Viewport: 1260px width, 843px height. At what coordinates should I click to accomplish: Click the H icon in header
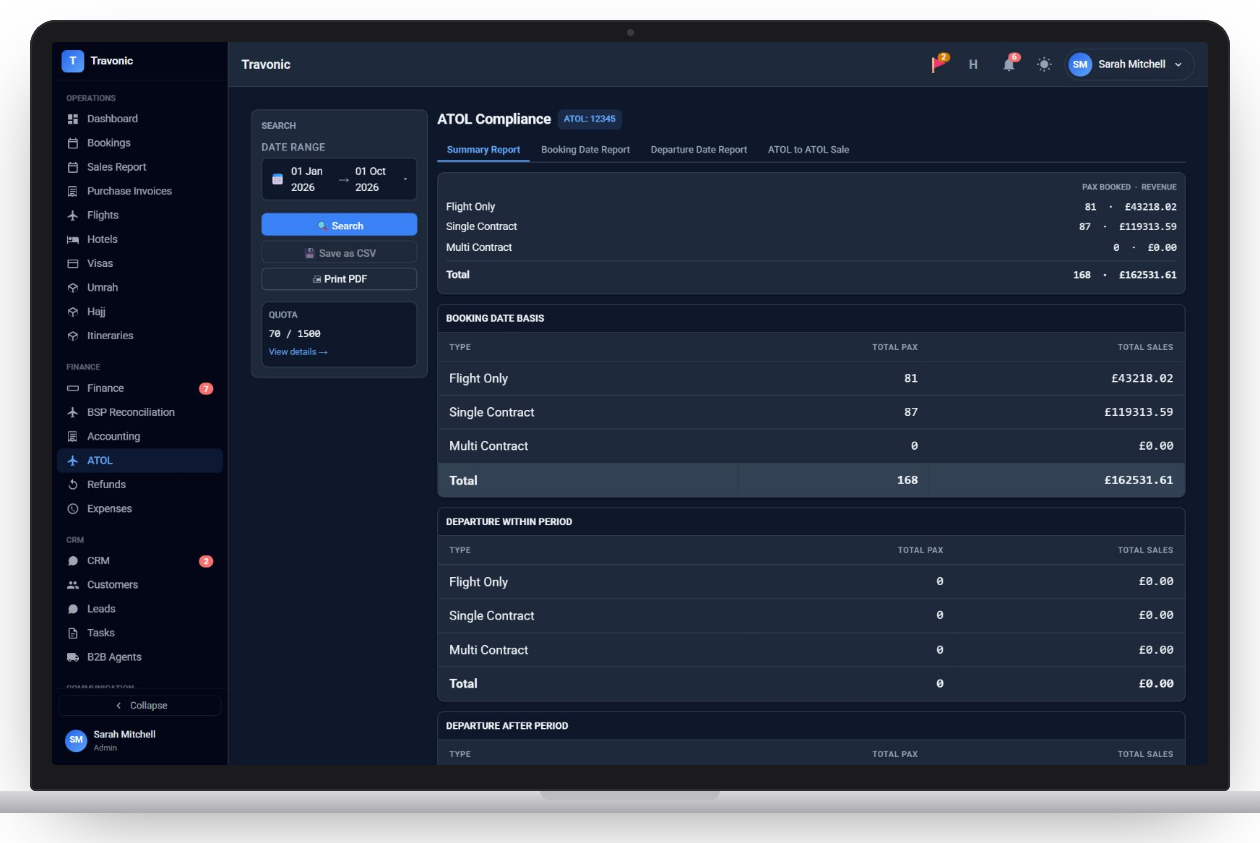973,64
